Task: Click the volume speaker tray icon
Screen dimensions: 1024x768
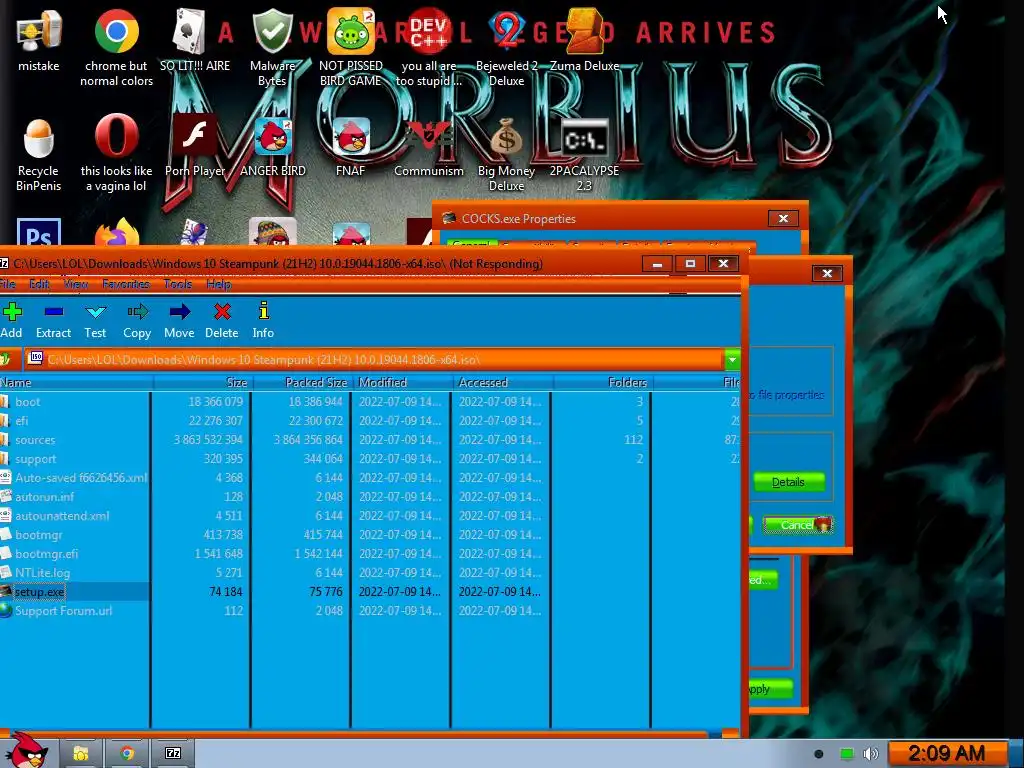Action: point(871,754)
